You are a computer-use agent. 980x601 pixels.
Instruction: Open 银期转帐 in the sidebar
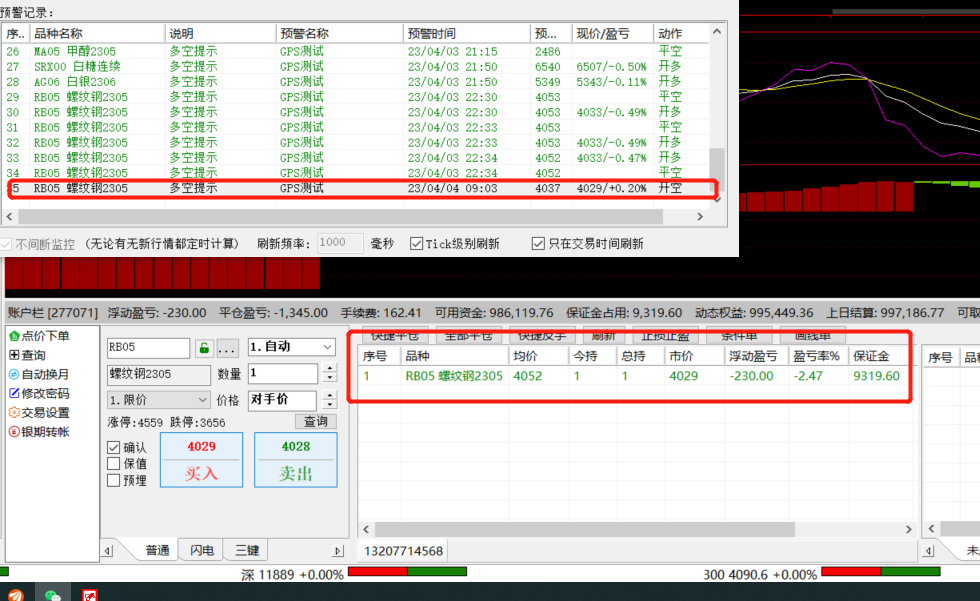45,431
